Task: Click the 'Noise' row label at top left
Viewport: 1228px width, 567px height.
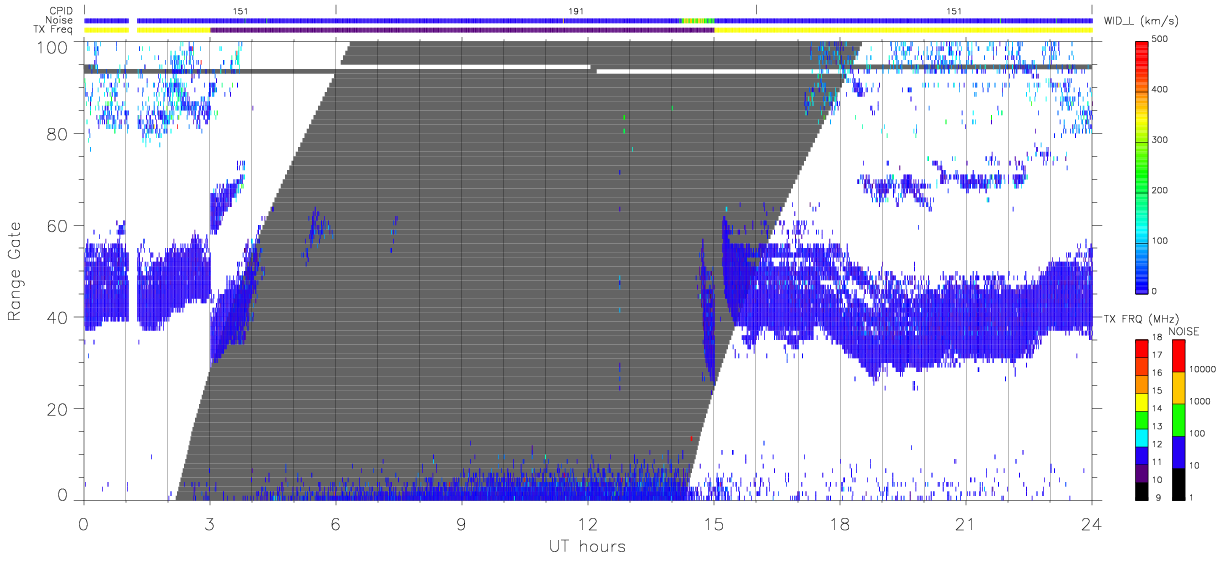Action: (60, 20)
